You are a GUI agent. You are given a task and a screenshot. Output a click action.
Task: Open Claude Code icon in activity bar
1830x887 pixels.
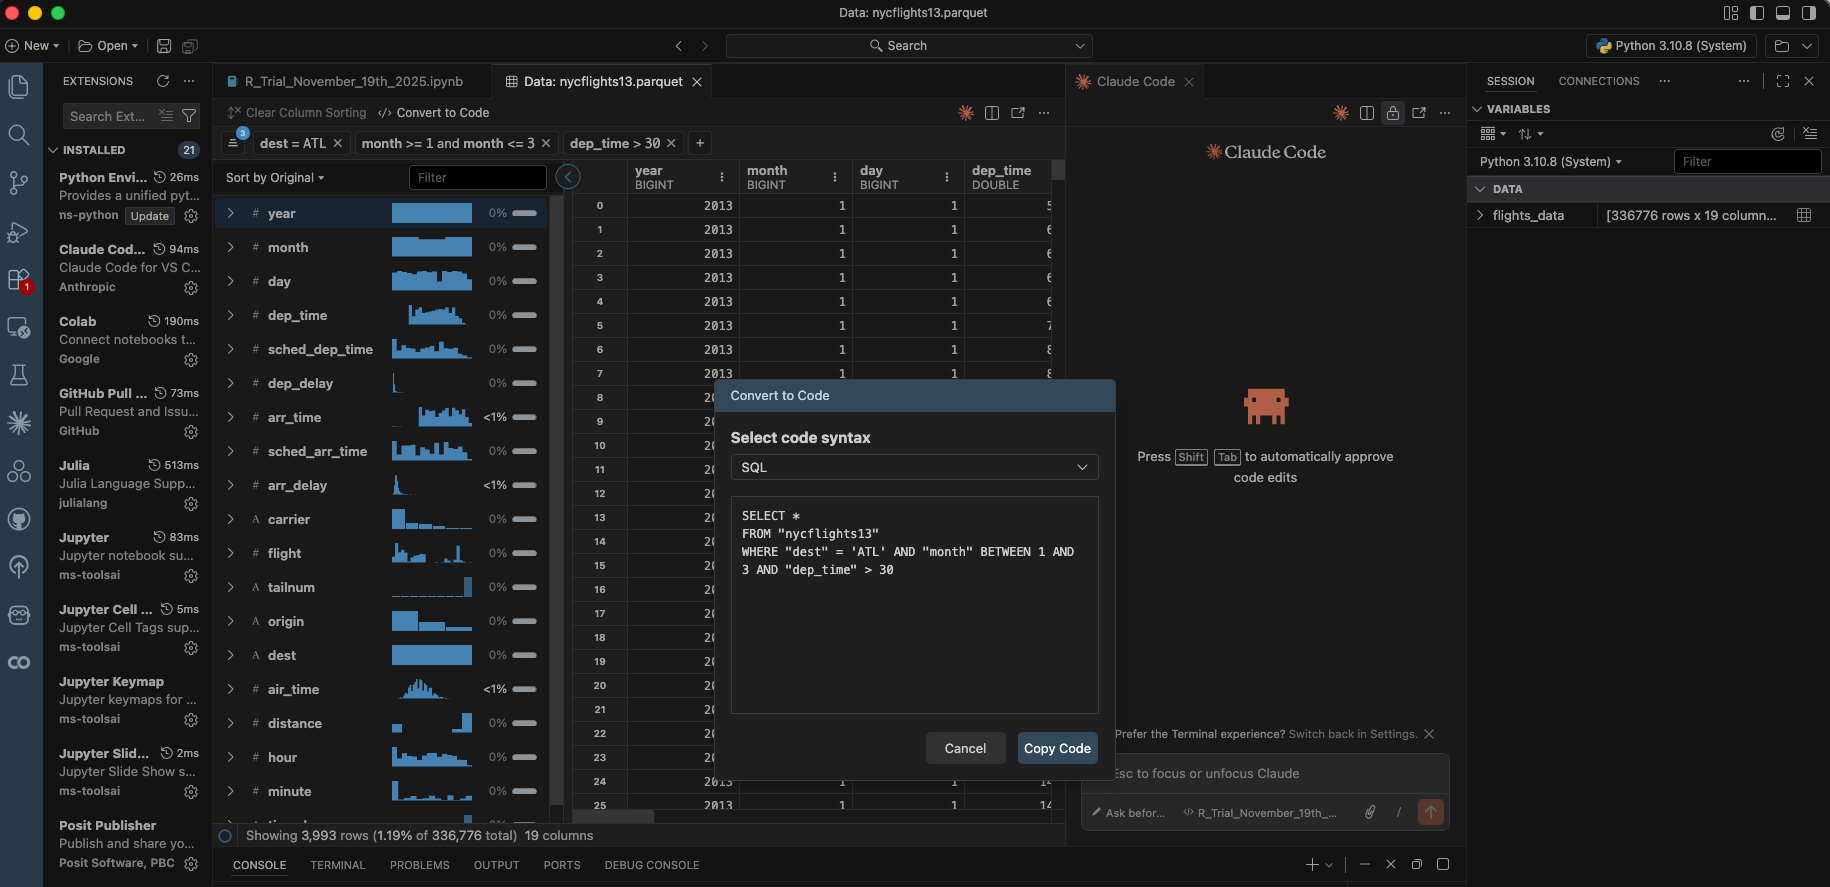click(x=18, y=423)
